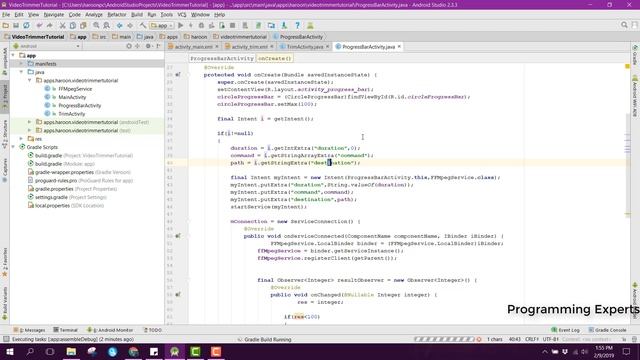The width and height of the screenshot is (640, 360).
Task: Select the haroon breadcrumb folder
Action: pyautogui.click(x=196, y=37)
